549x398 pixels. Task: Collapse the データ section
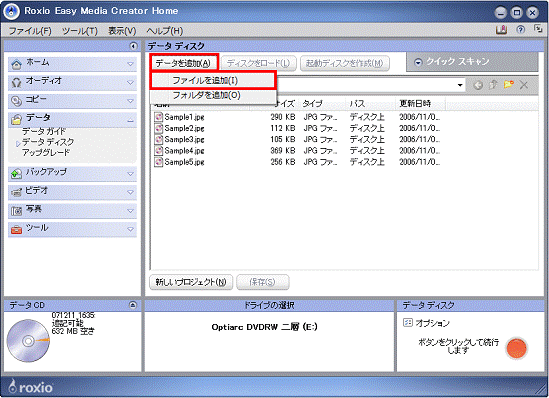pyautogui.click(x=130, y=121)
